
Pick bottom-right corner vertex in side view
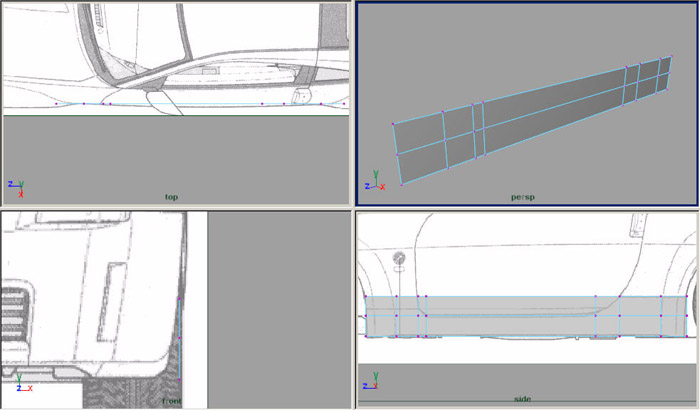pyautogui.click(x=688, y=336)
